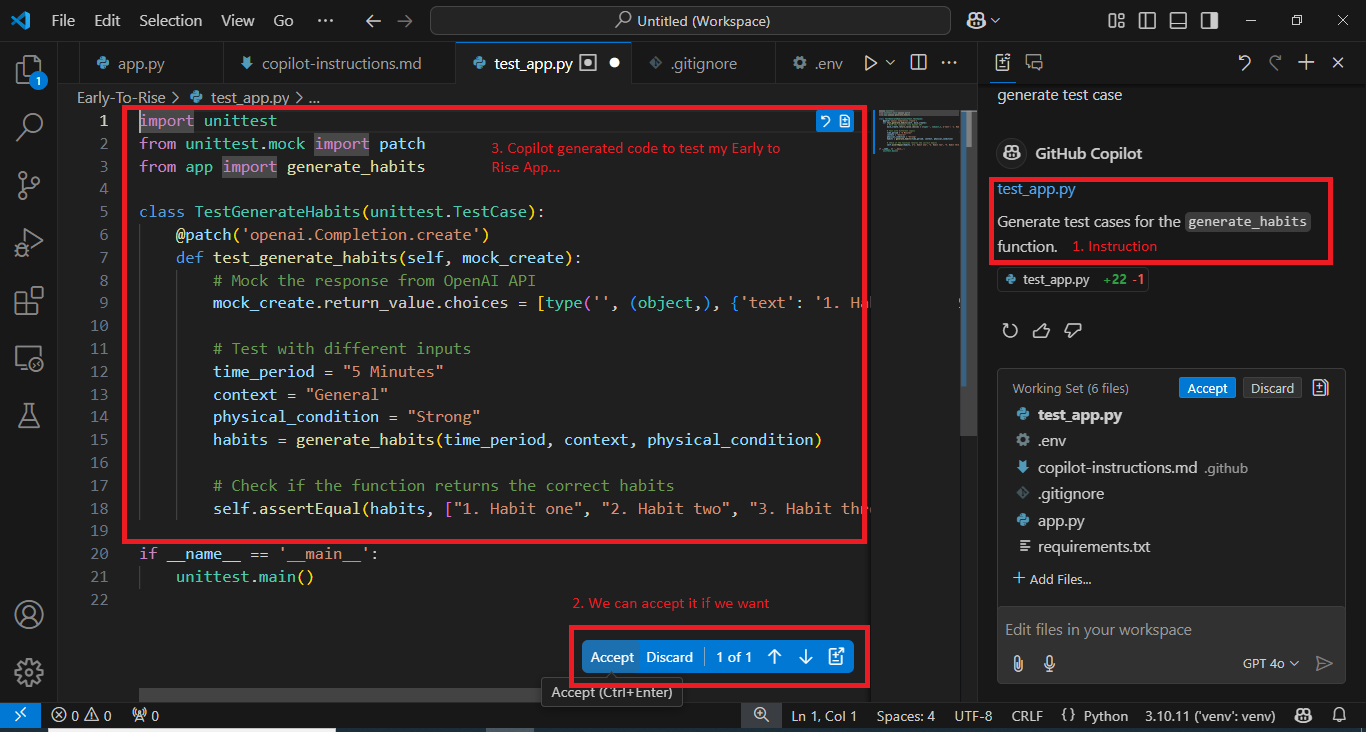This screenshot has width=1366, height=732.
Task: Start a new edit session with the plus icon
Action: click(x=1306, y=63)
